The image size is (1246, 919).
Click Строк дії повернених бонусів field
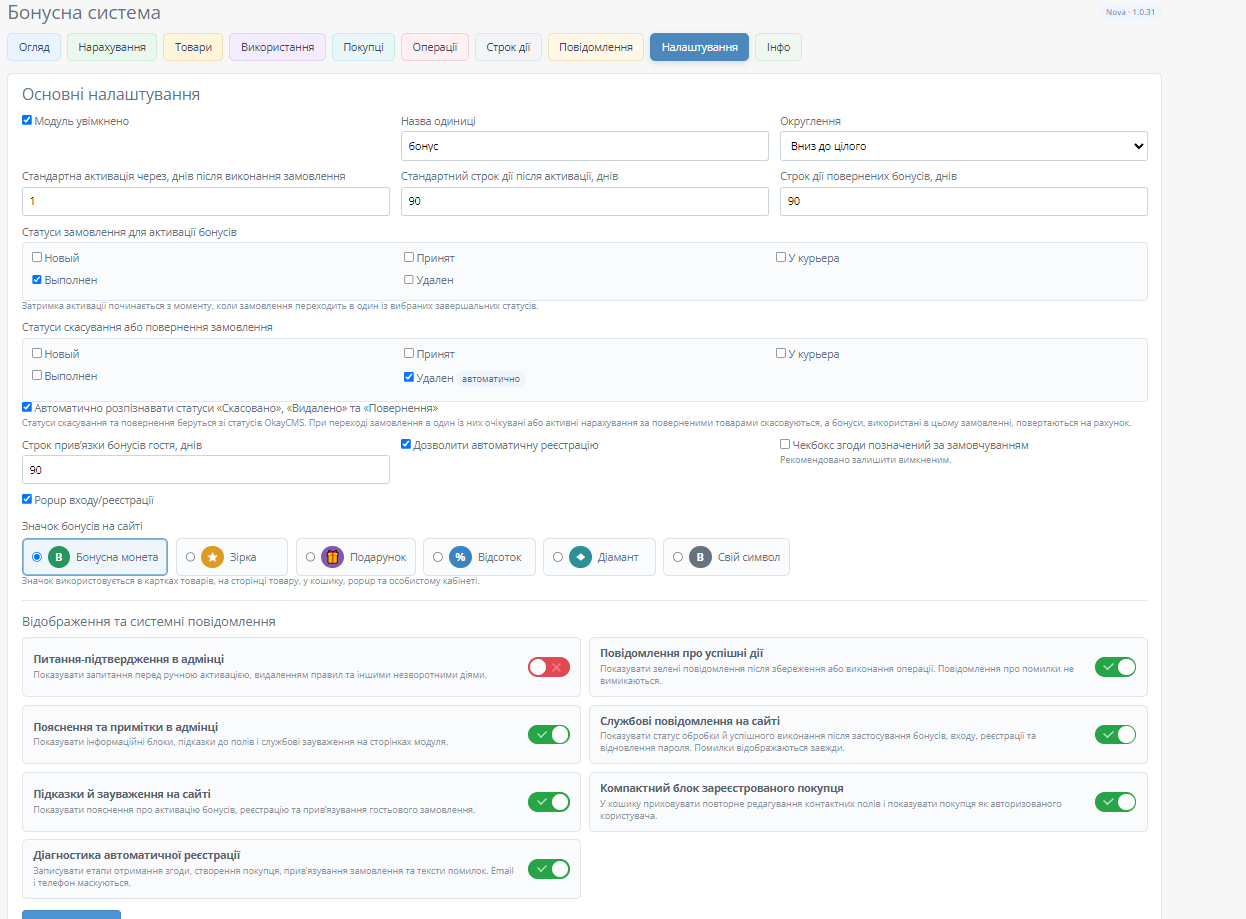(964, 201)
